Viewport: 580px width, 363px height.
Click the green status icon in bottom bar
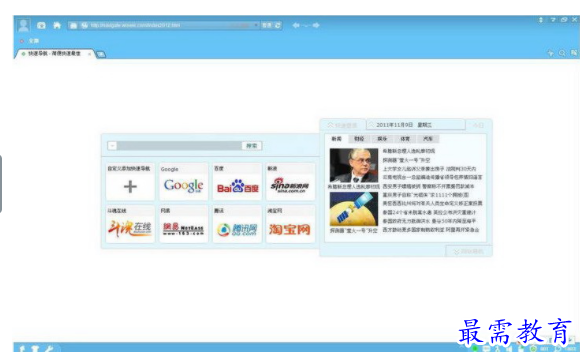[x=475, y=349]
